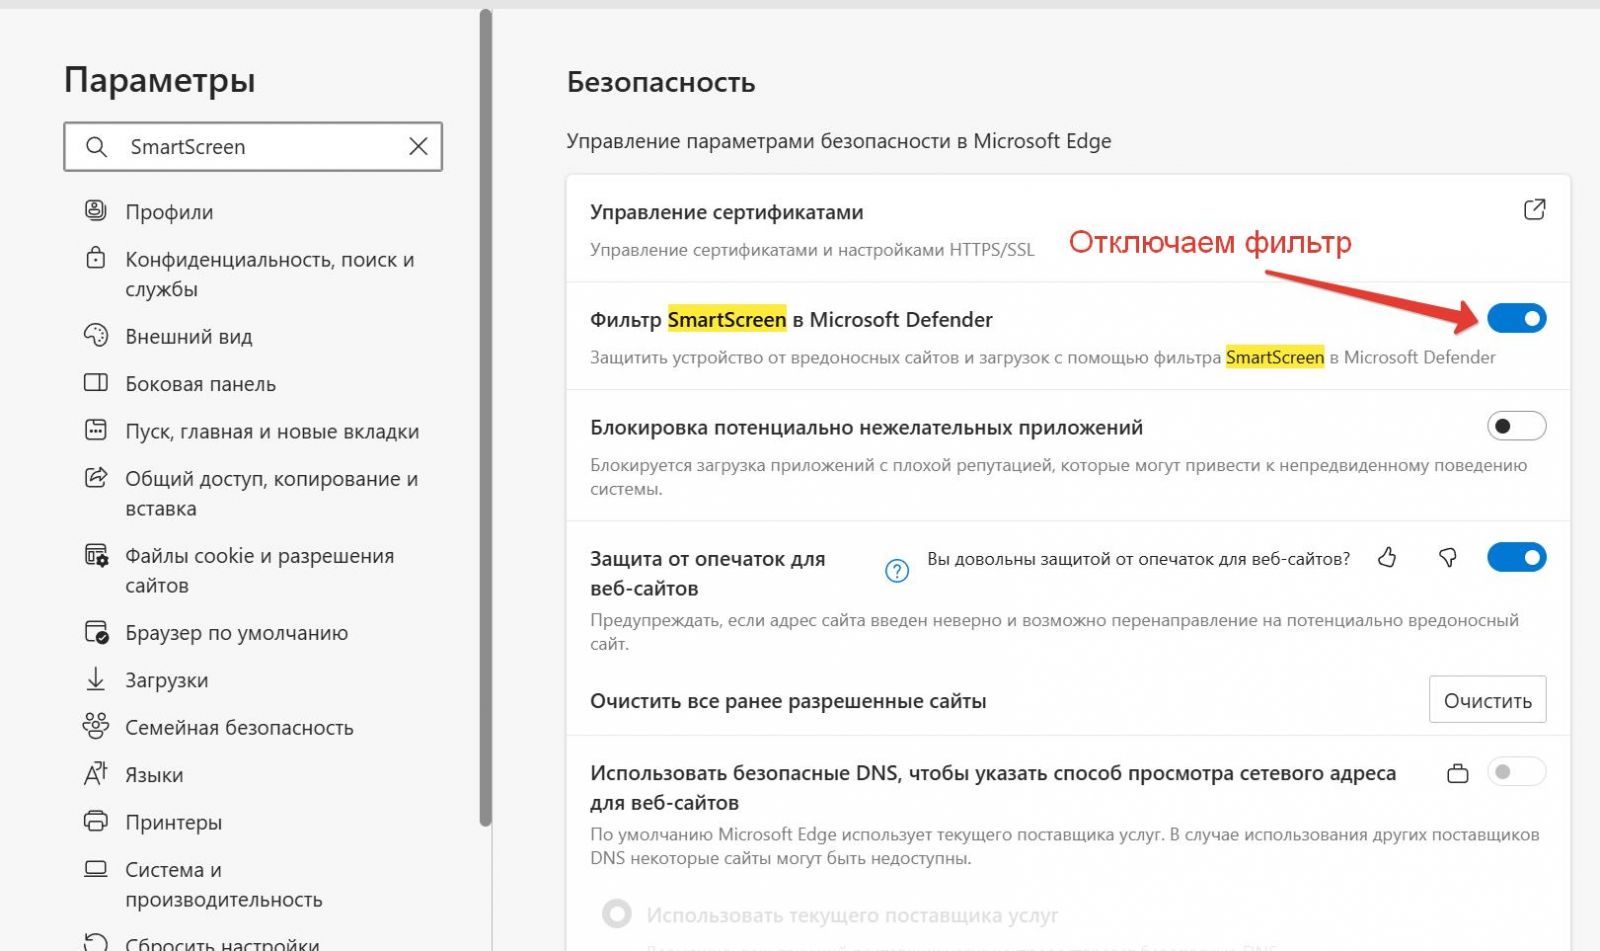Click the Очистить button
This screenshot has width=1600, height=951.
tap(1487, 700)
